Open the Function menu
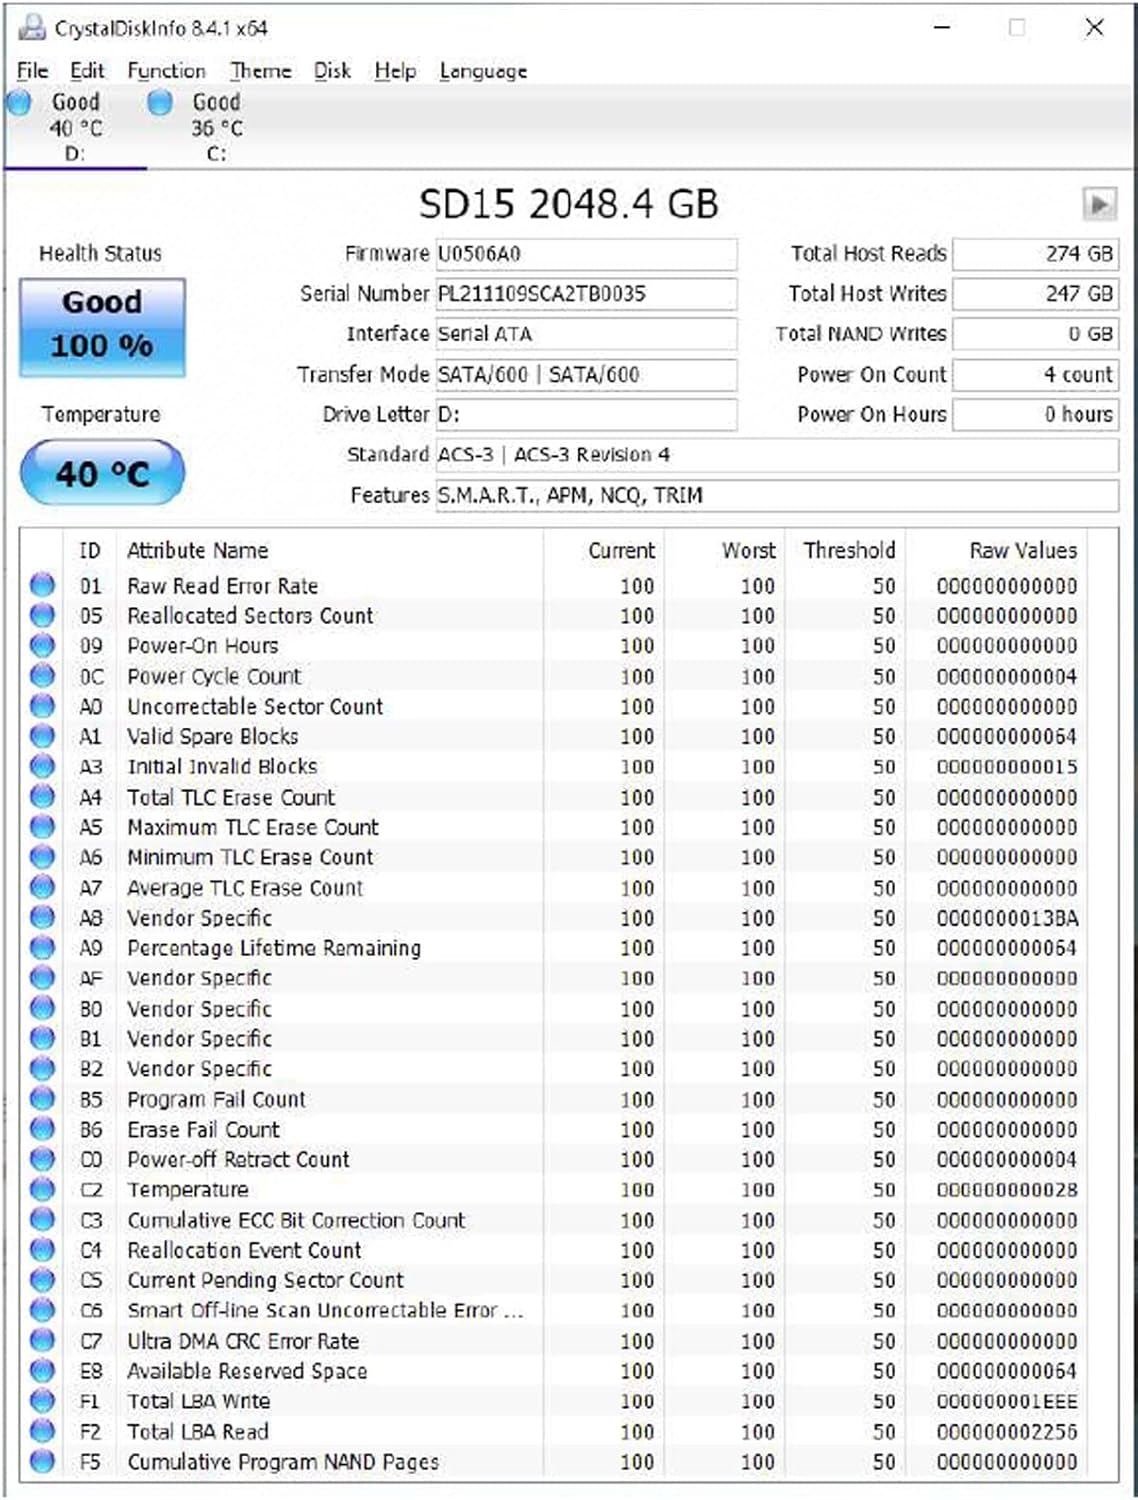 (166, 71)
